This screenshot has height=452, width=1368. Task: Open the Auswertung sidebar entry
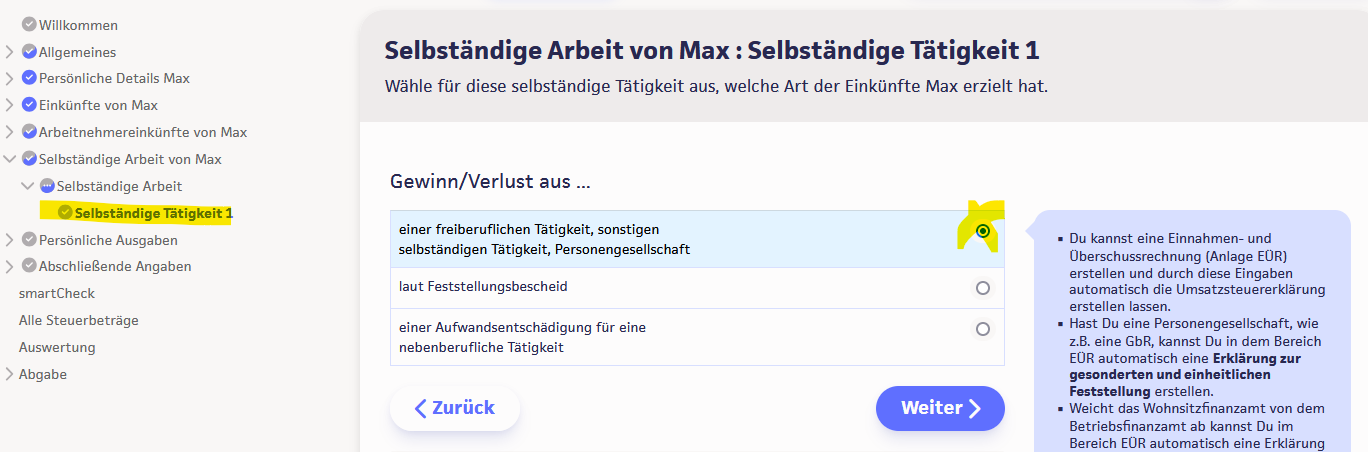pyautogui.click(x=57, y=347)
